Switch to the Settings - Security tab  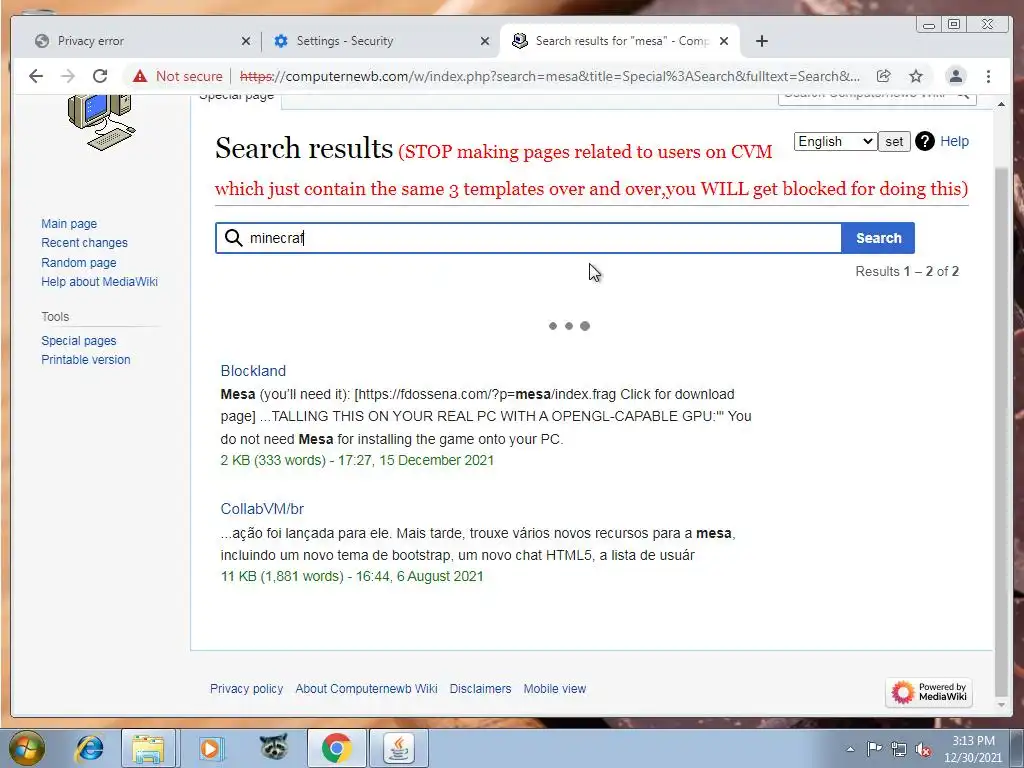click(x=379, y=41)
